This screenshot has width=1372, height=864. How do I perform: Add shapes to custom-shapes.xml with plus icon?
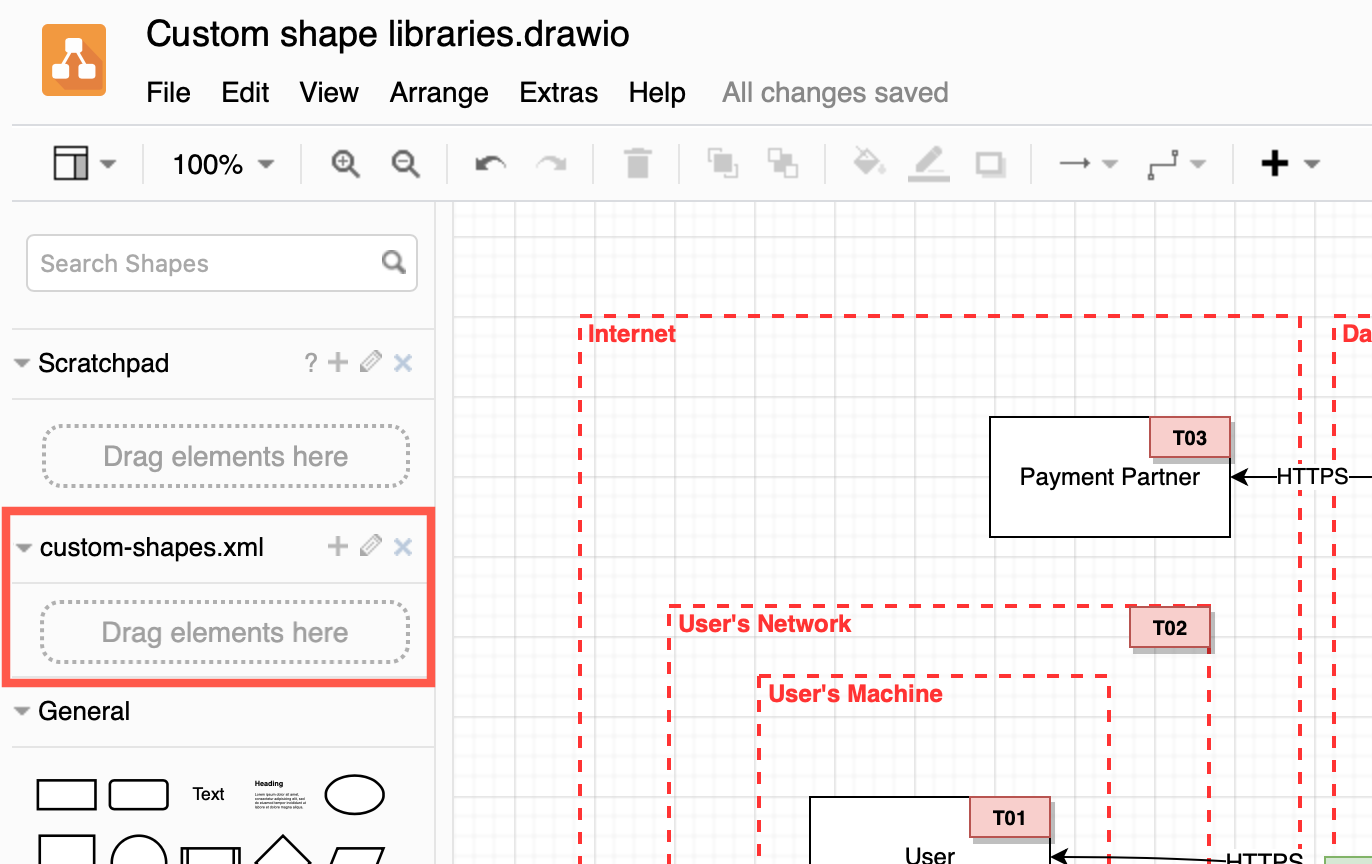coord(337,546)
